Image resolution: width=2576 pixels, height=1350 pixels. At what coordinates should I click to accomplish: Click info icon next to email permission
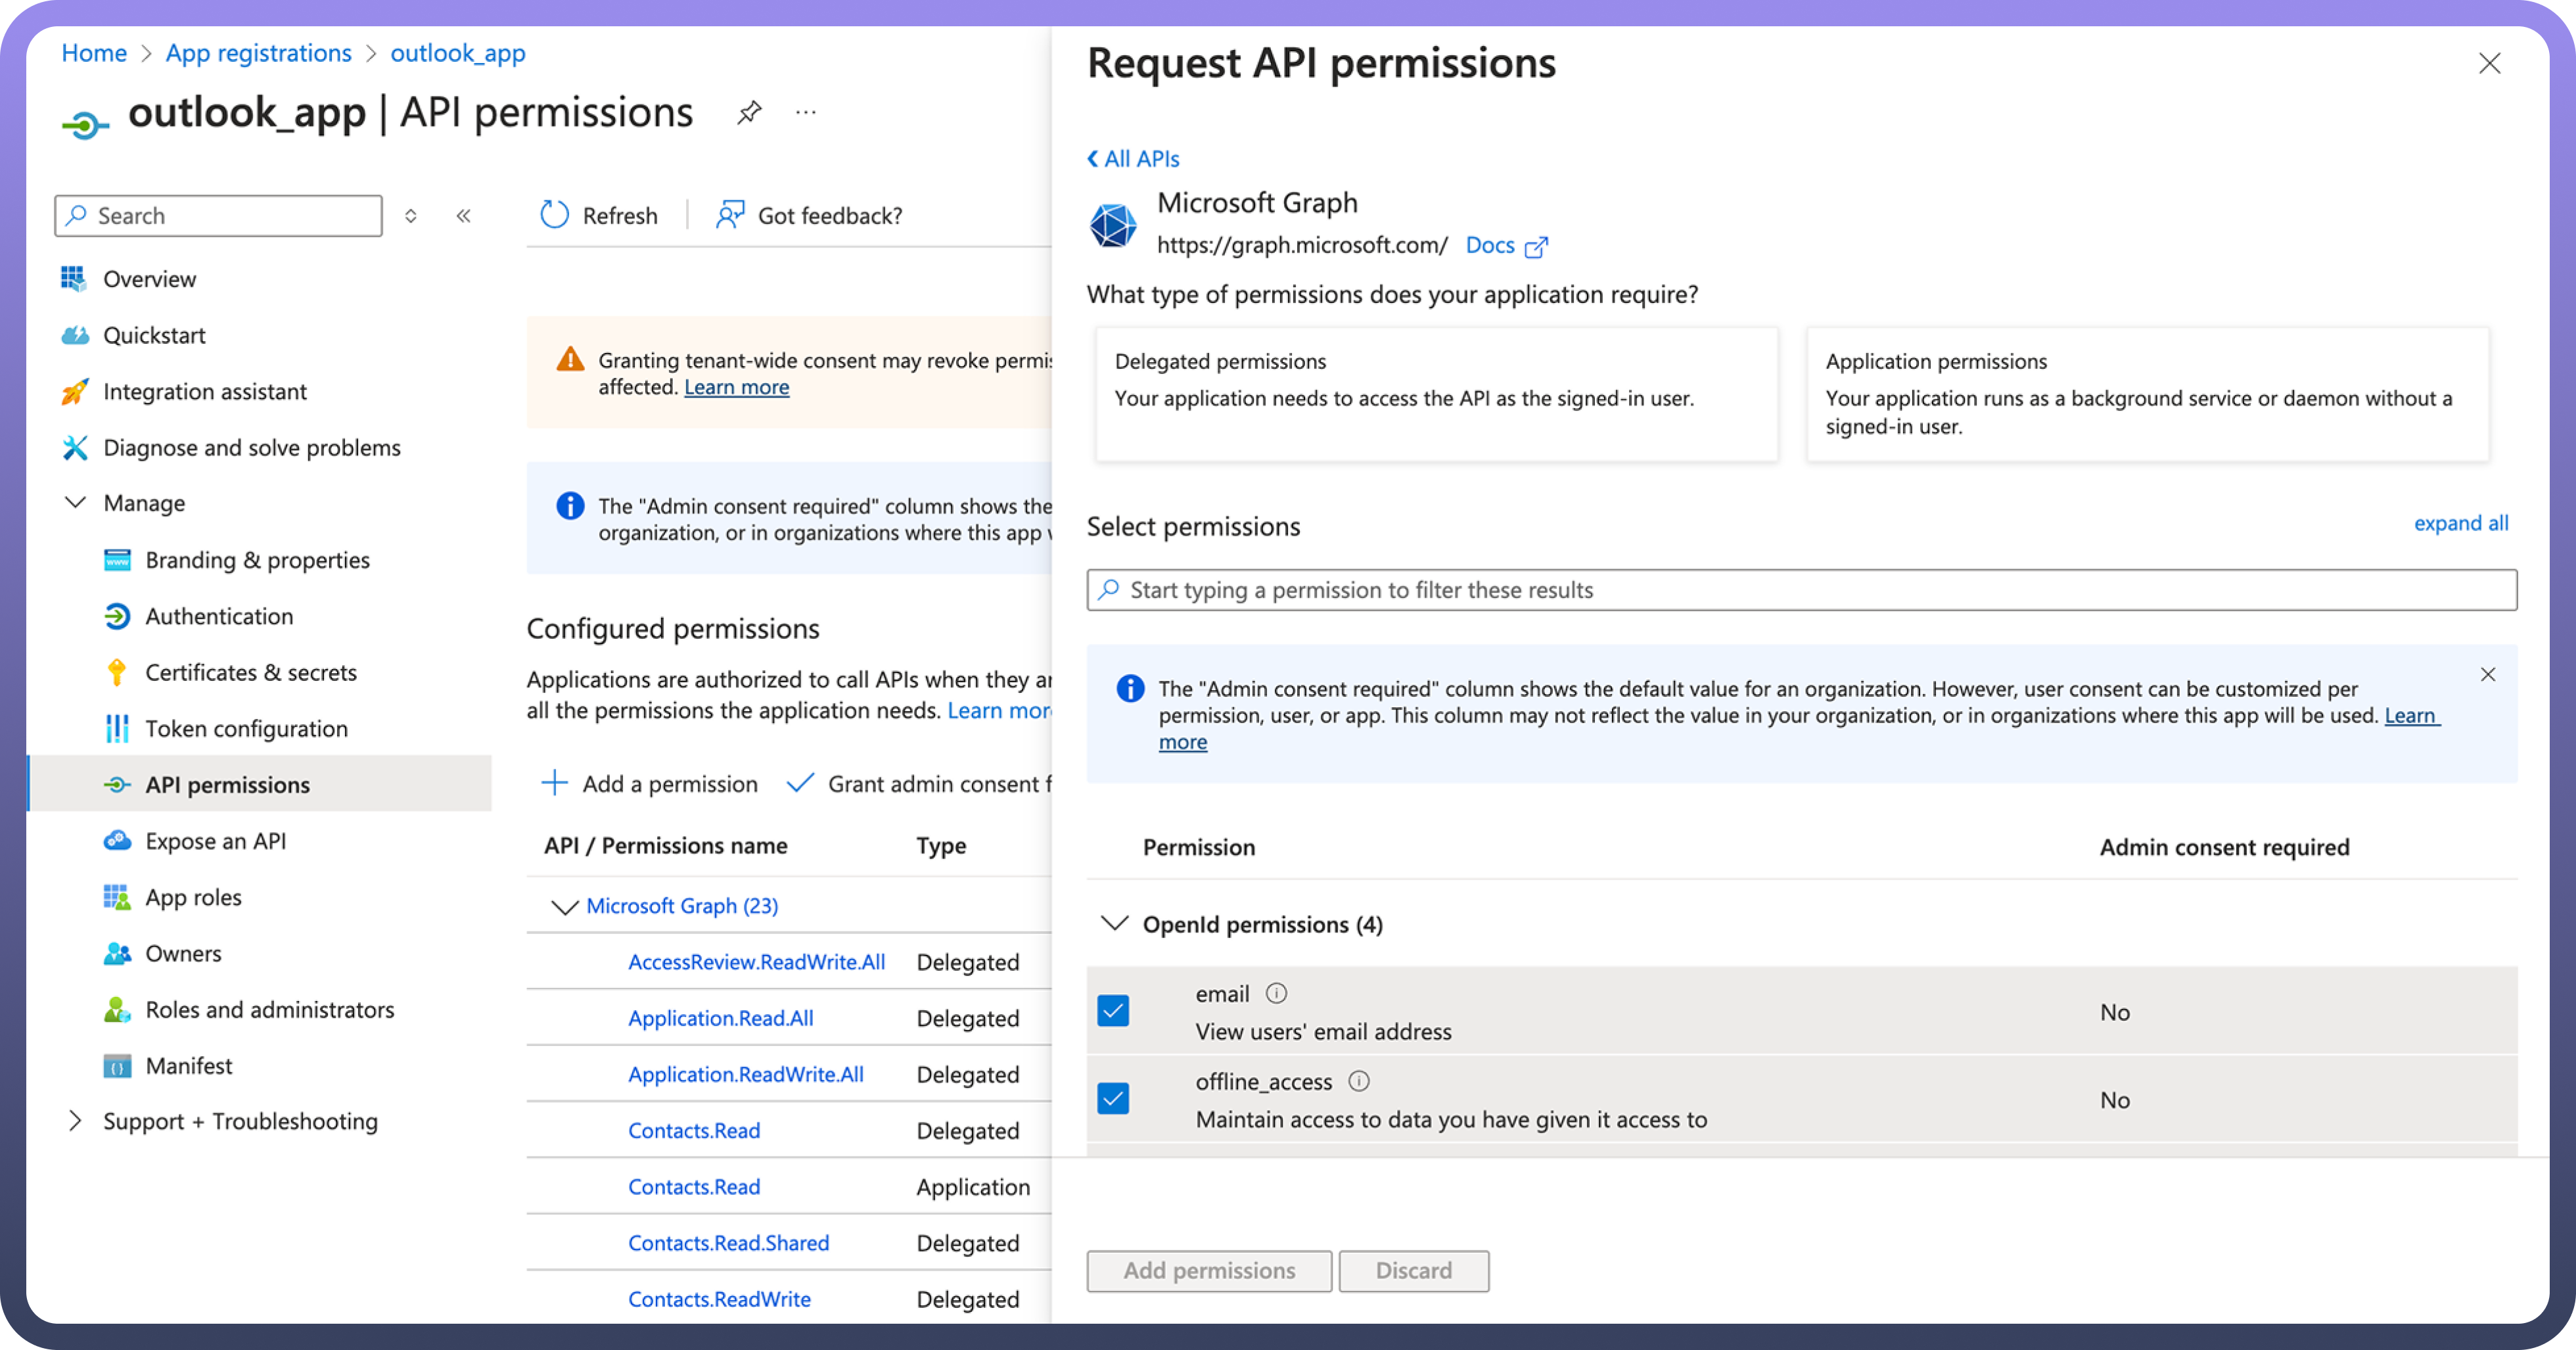1276,993
